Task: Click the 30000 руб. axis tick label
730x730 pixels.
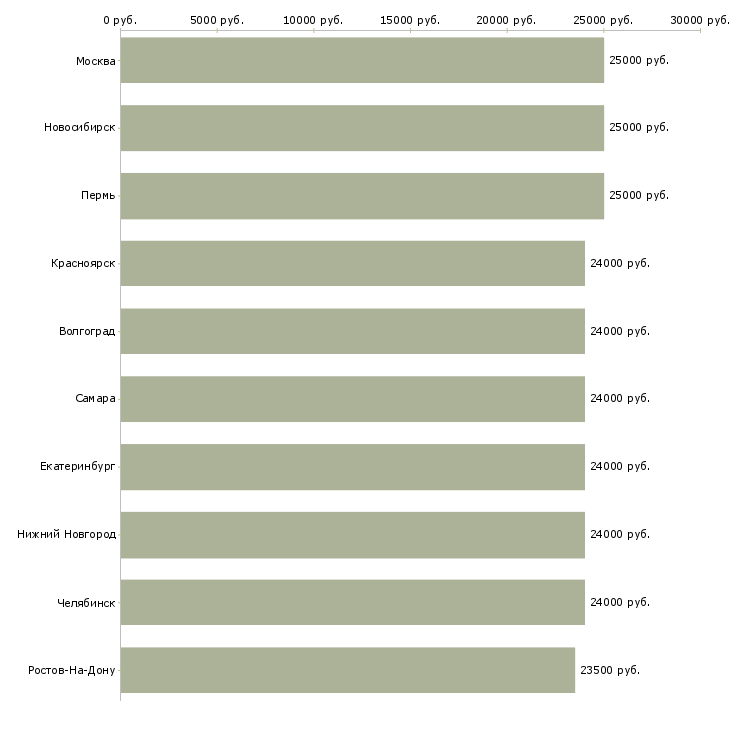Action: click(x=700, y=20)
